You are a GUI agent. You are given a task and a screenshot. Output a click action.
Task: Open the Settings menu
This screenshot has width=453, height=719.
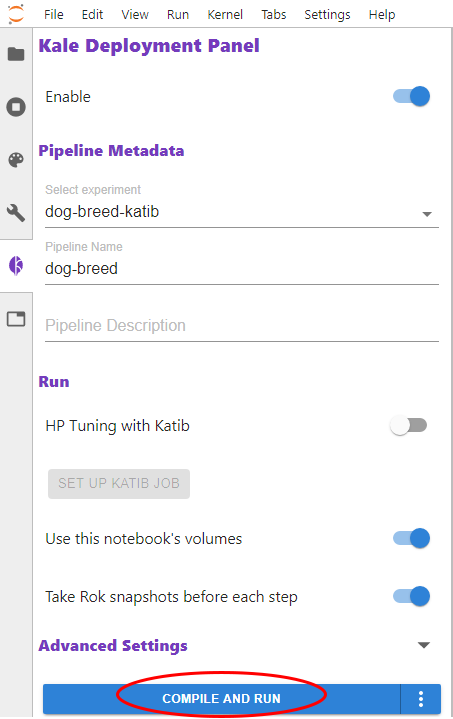(327, 14)
